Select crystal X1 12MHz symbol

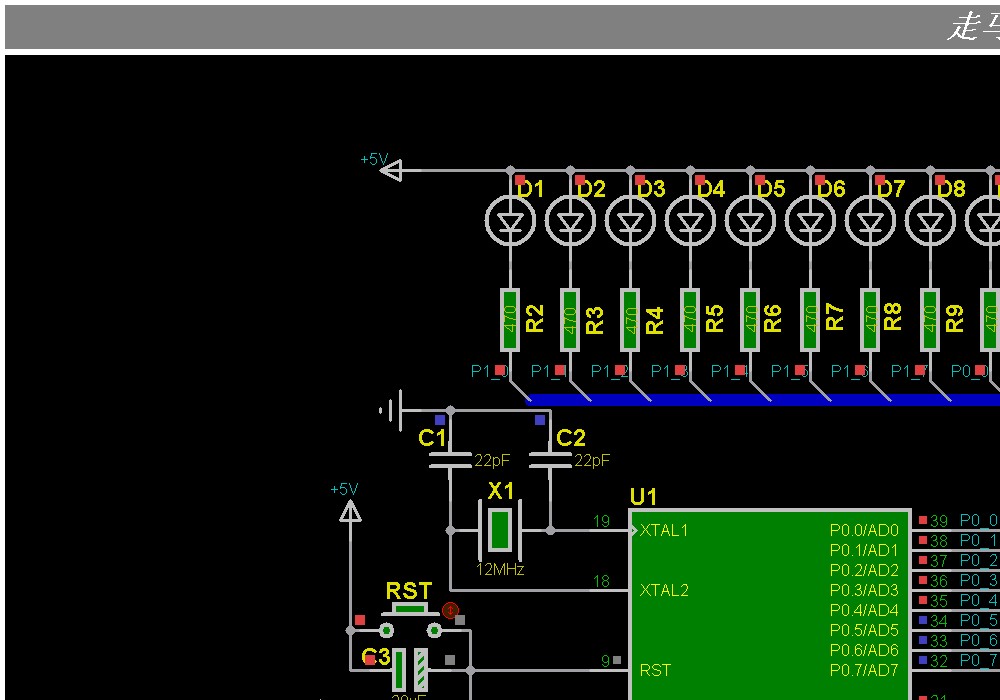[500, 530]
